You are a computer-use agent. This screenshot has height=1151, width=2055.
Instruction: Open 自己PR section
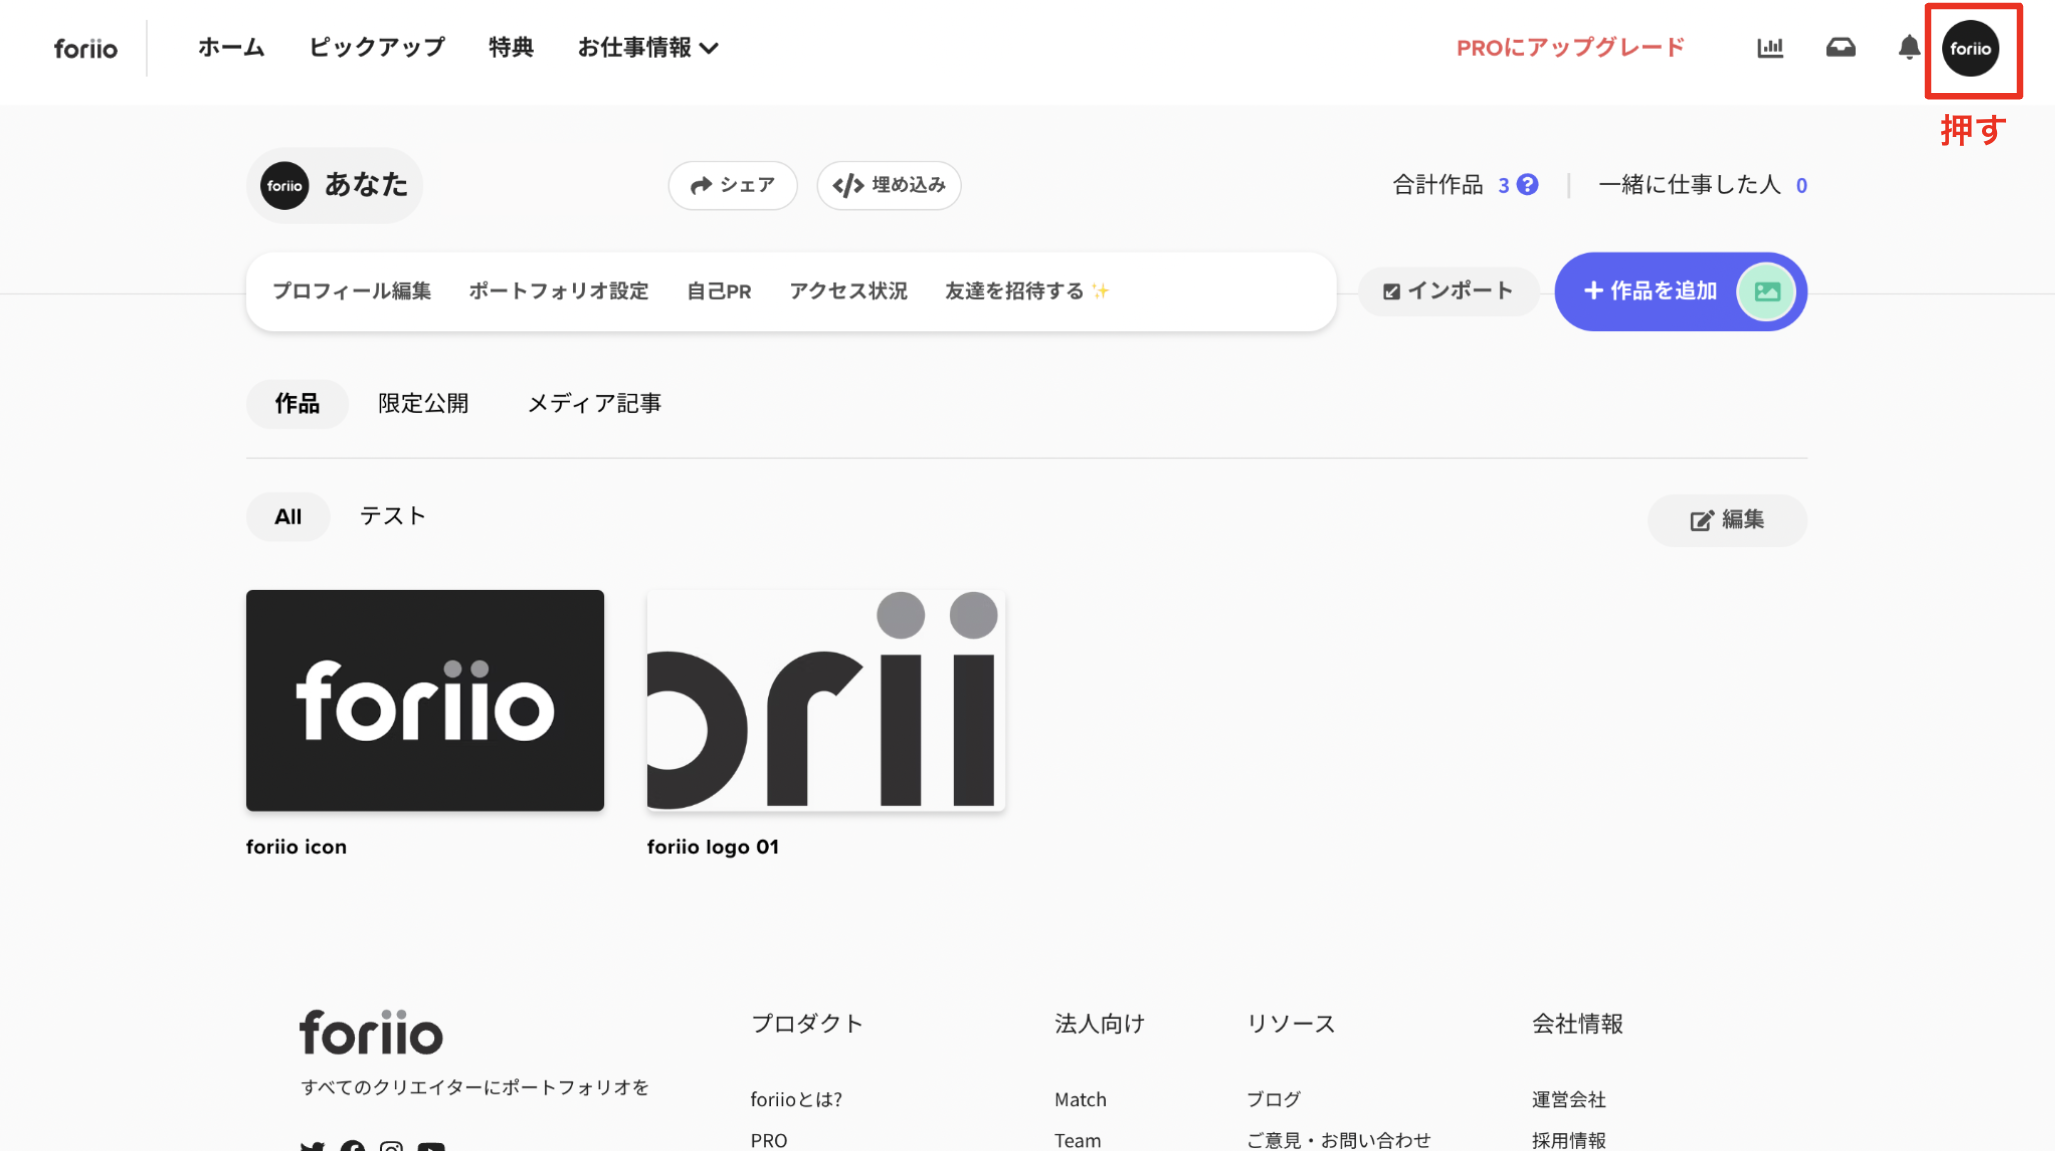(719, 291)
